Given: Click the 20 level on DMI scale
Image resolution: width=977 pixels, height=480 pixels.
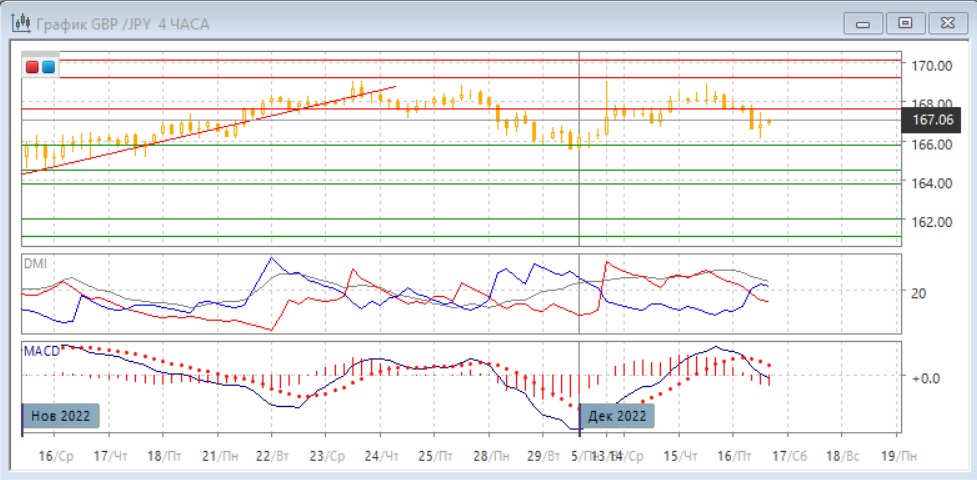Looking at the screenshot, I should coord(918,292).
